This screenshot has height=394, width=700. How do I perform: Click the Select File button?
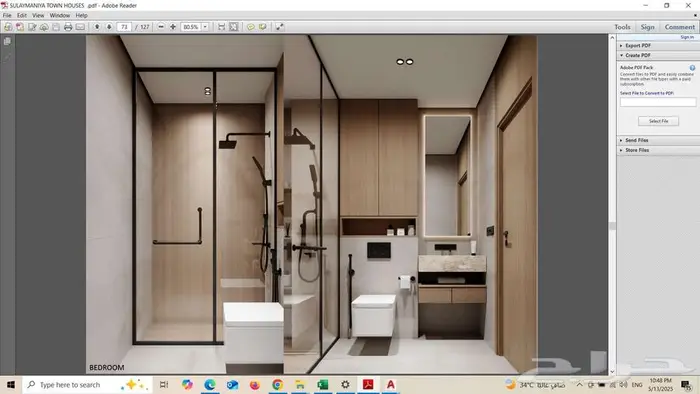(x=658, y=121)
